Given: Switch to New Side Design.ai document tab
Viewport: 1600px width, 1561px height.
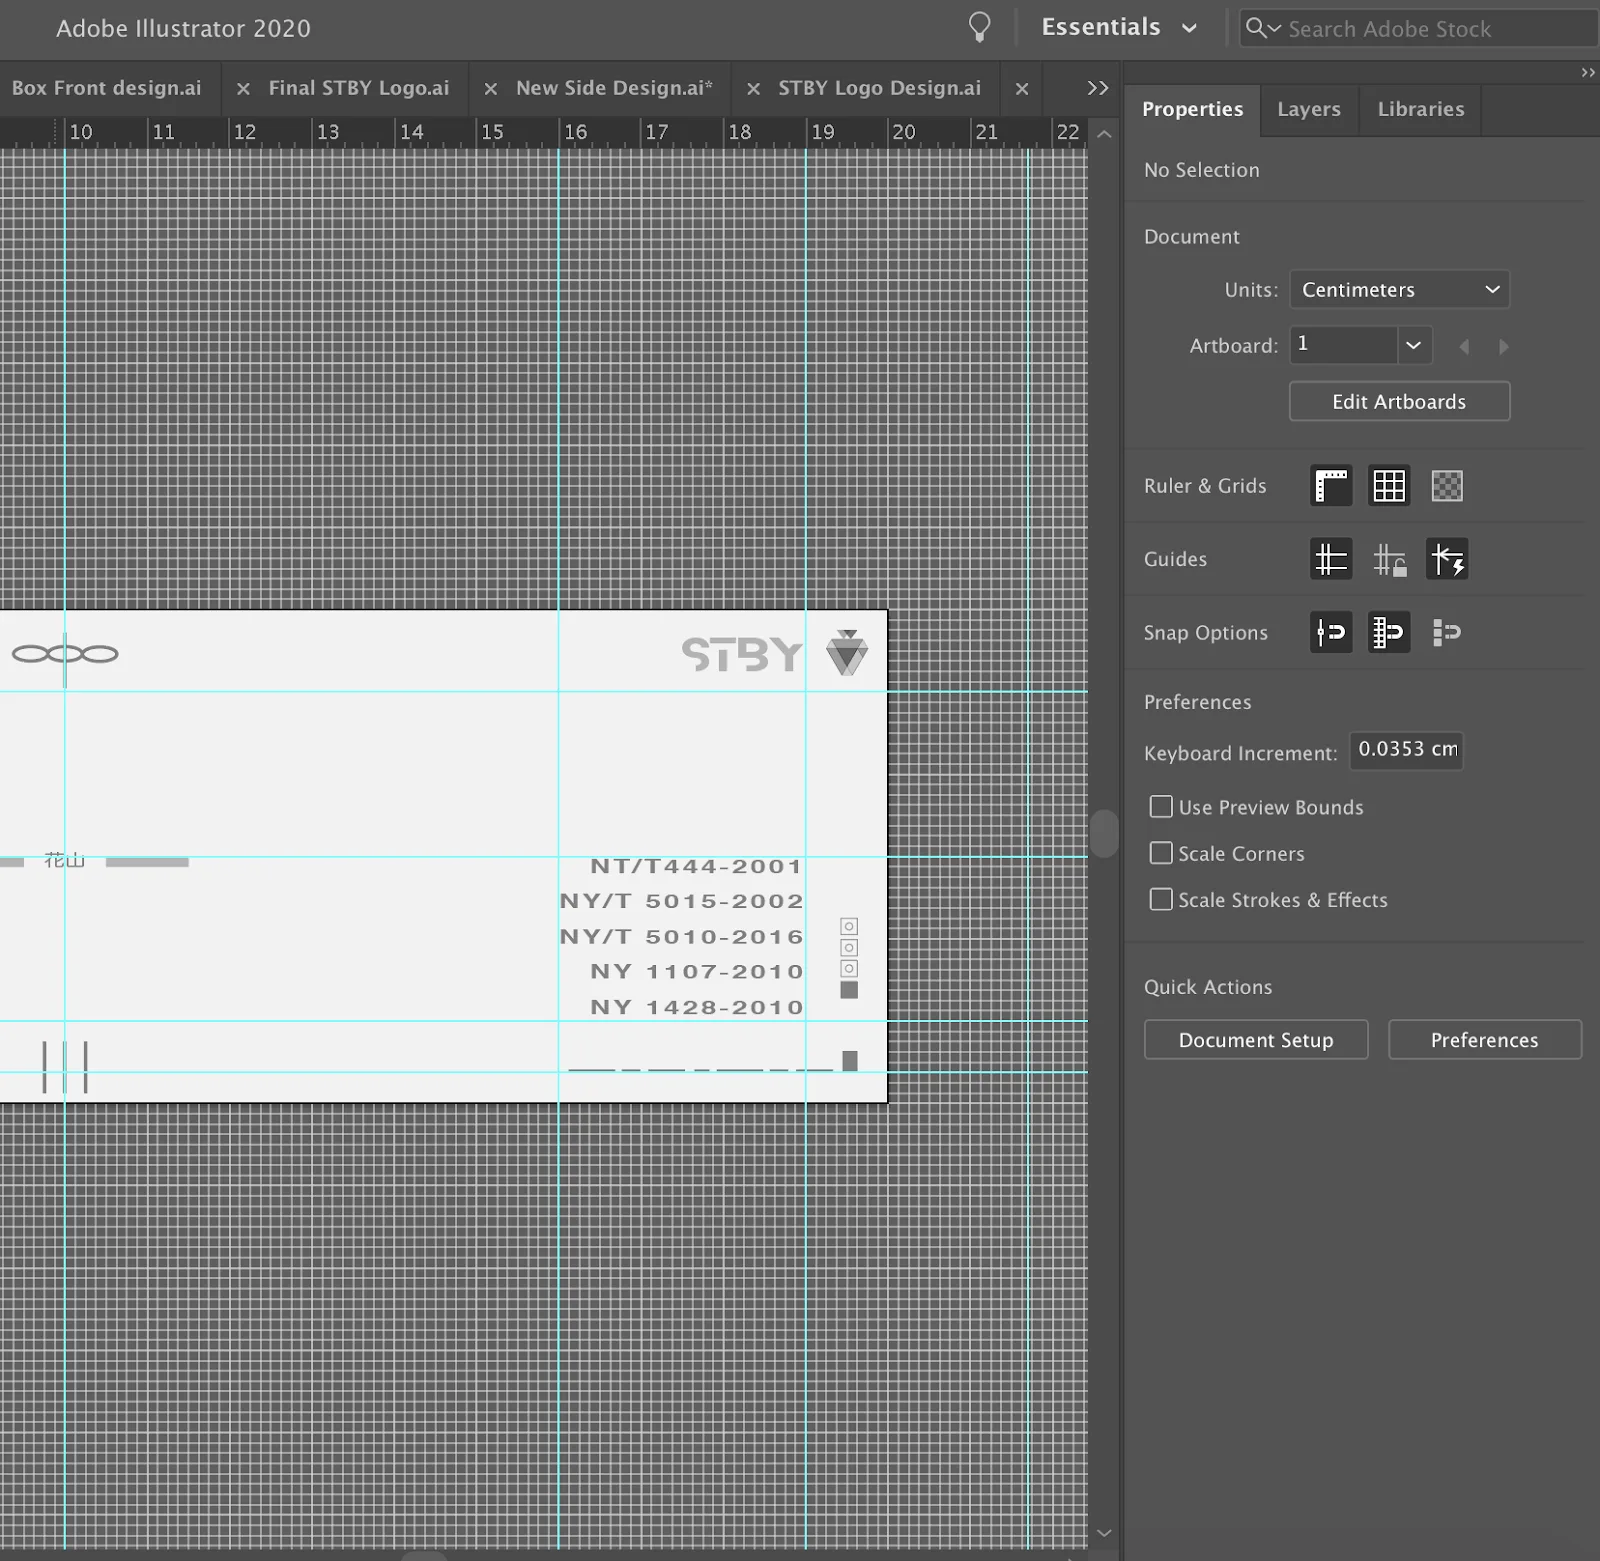Looking at the screenshot, I should coord(614,88).
